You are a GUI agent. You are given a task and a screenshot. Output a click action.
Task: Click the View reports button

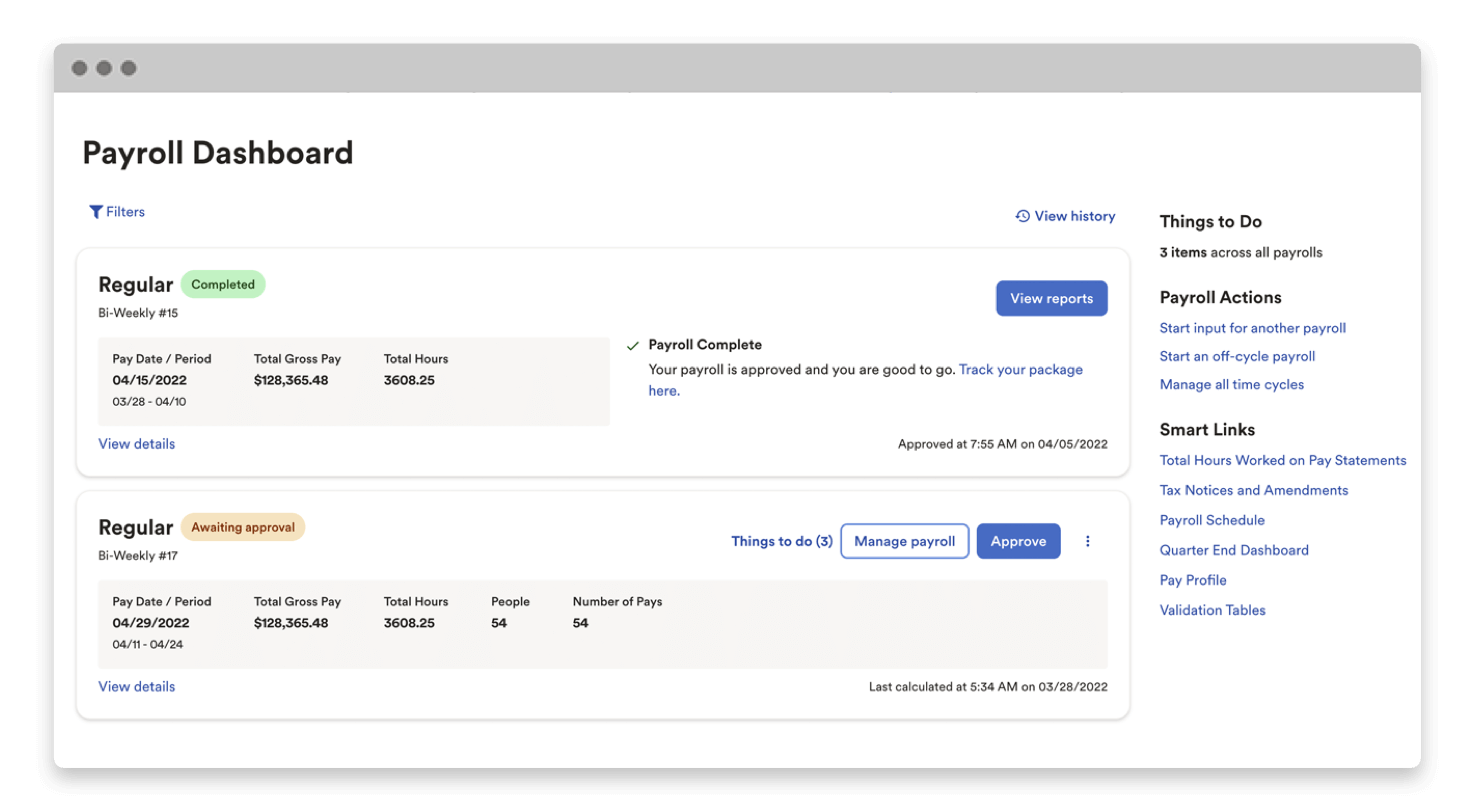[1051, 297]
